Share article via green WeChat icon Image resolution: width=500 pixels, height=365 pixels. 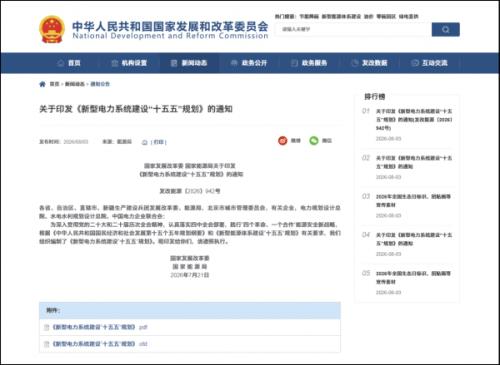[x=314, y=141]
